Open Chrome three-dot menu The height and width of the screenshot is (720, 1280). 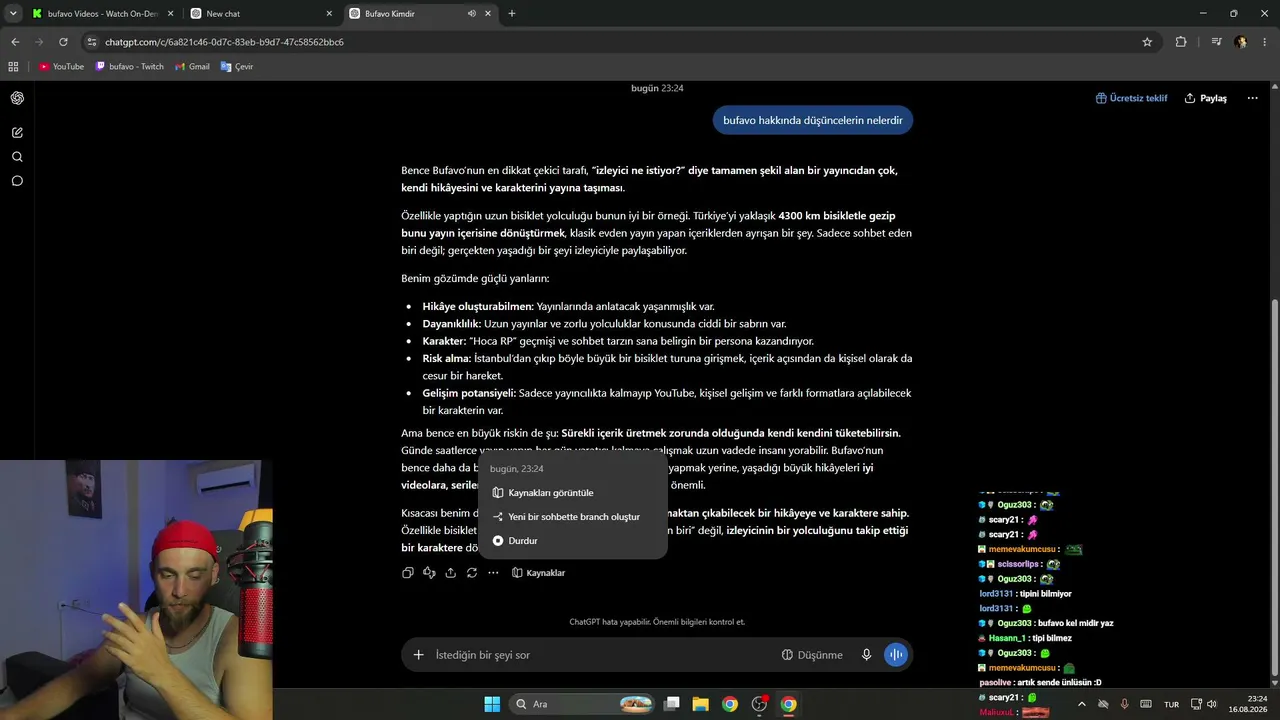(1265, 42)
